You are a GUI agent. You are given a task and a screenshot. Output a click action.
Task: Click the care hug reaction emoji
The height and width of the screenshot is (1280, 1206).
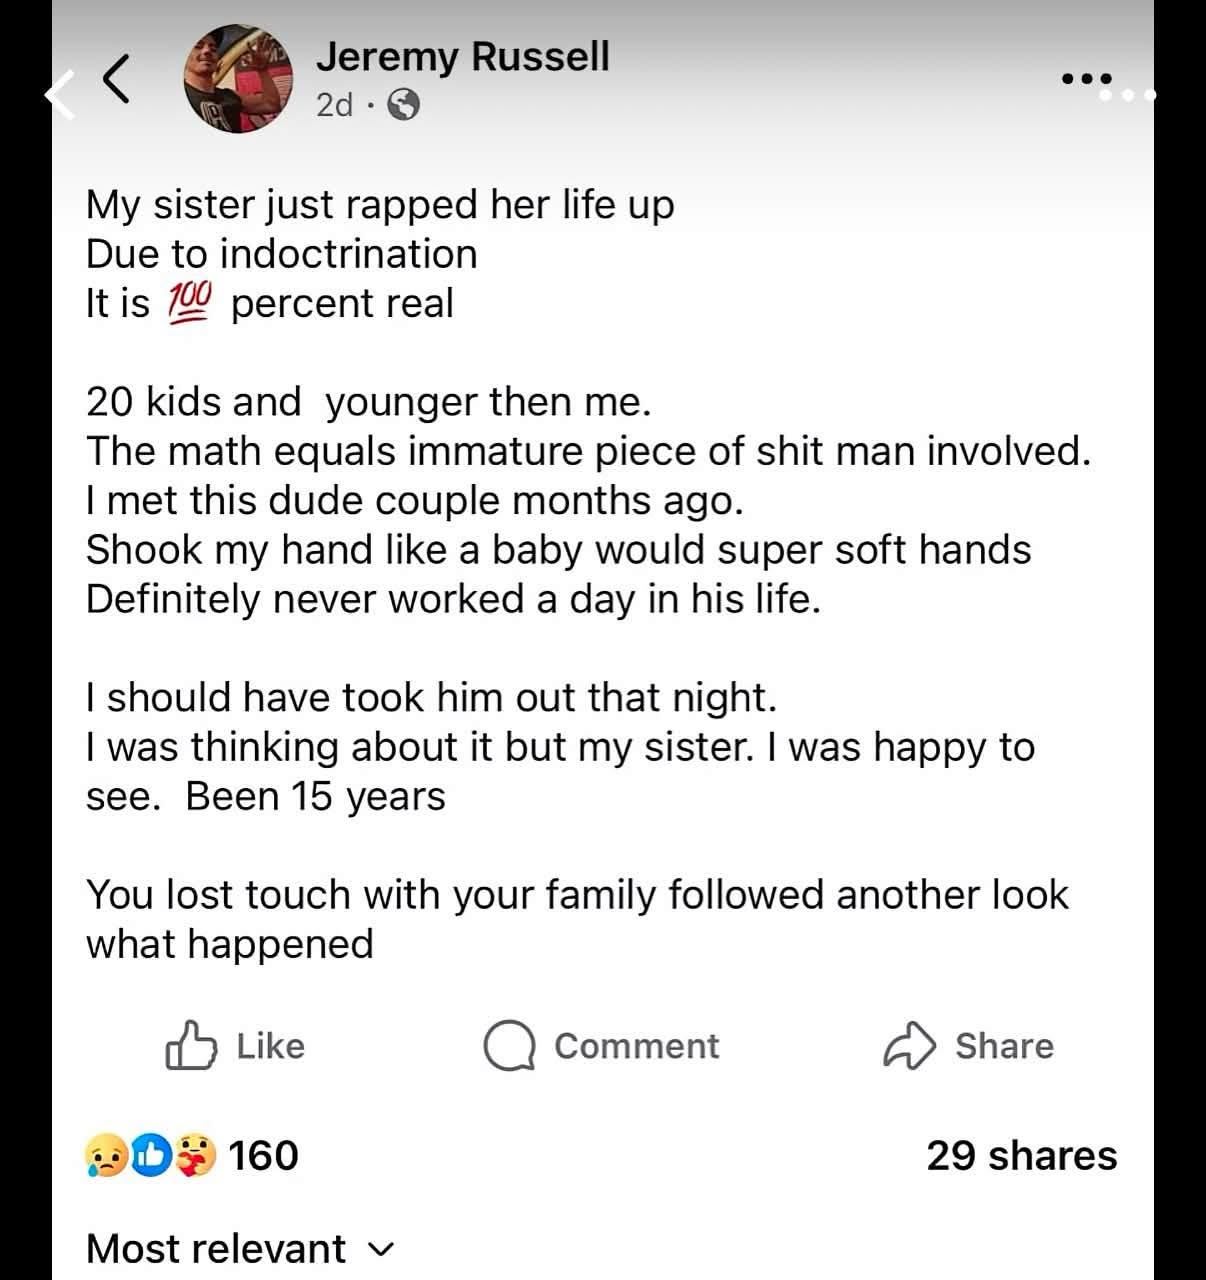click(195, 1155)
